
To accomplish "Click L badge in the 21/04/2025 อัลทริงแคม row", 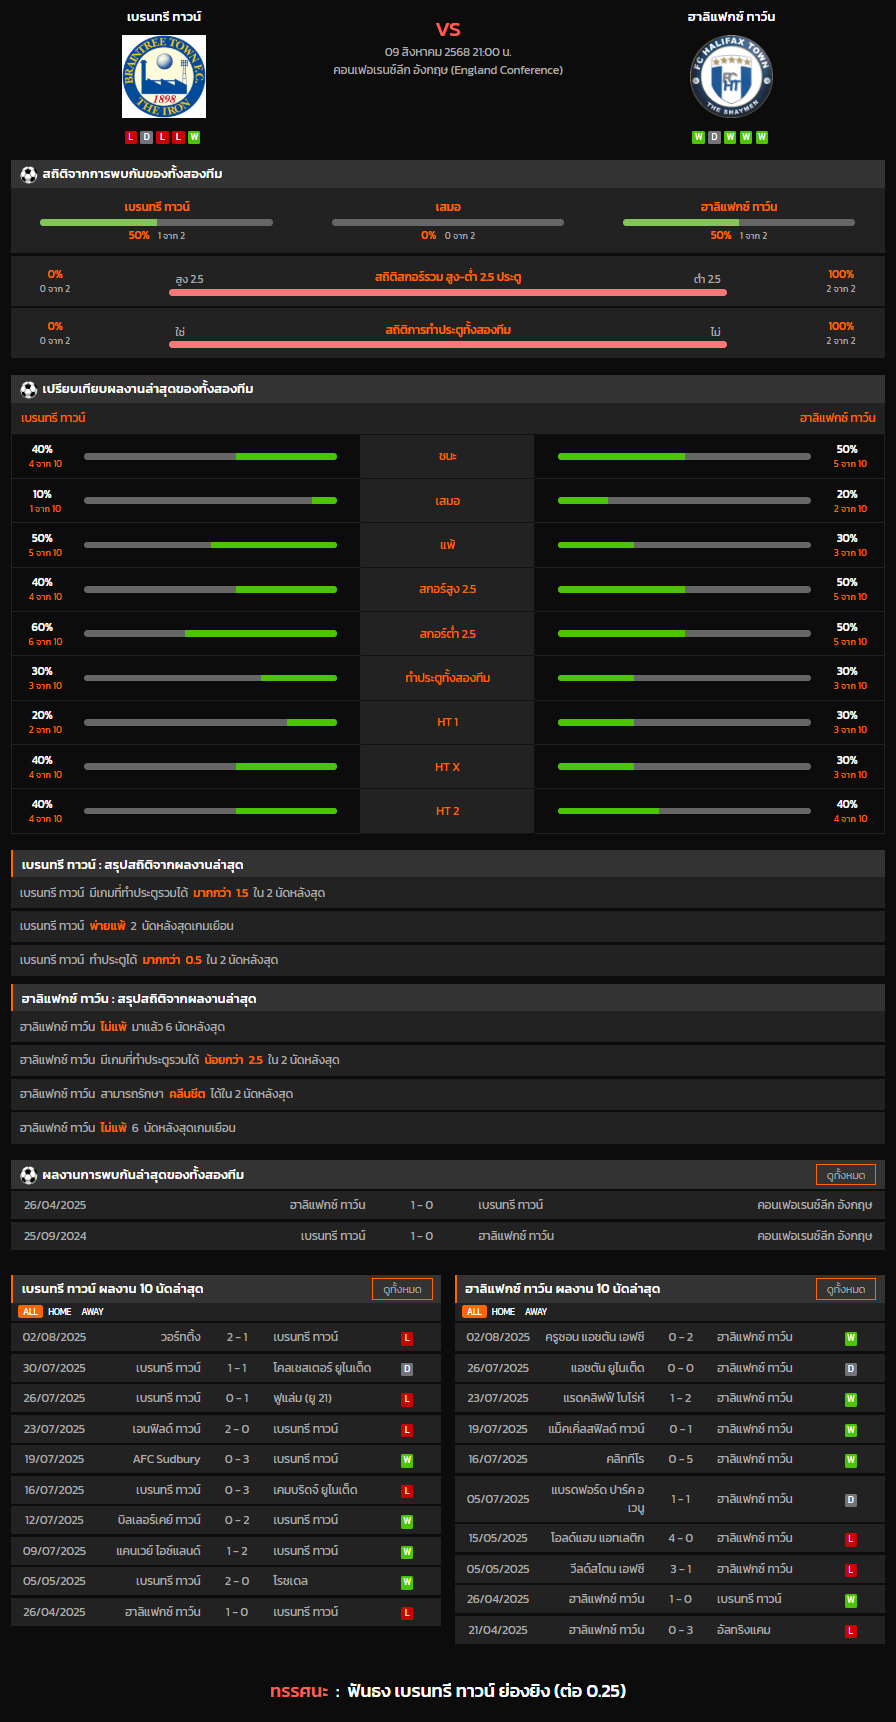I will click(x=851, y=1631).
